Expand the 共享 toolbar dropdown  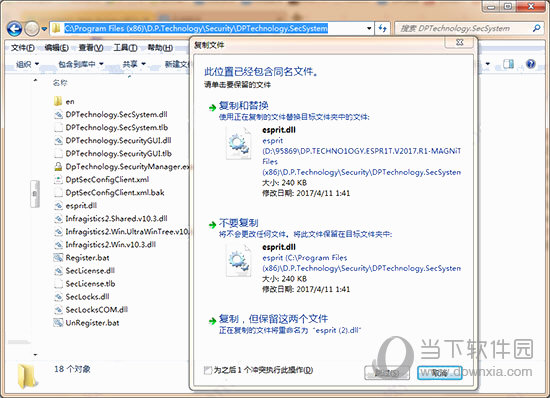[x=134, y=64]
